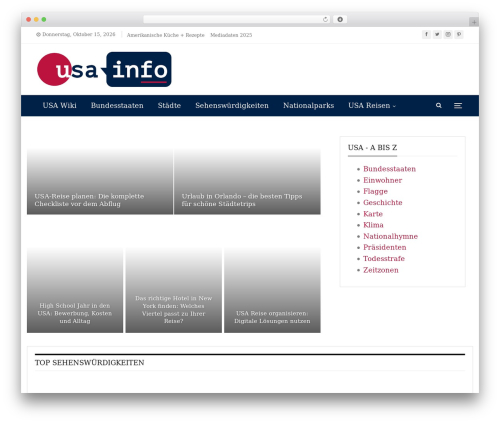Screen dimensions: 500x423
Task: Click the usa info logo
Action: click(104, 69)
